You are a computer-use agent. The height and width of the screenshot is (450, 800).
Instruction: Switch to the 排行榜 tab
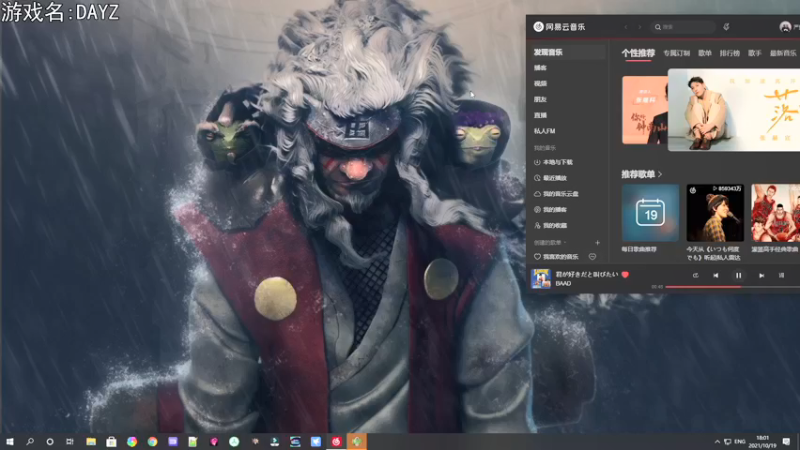pyautogui.click(x=730, y=53)
